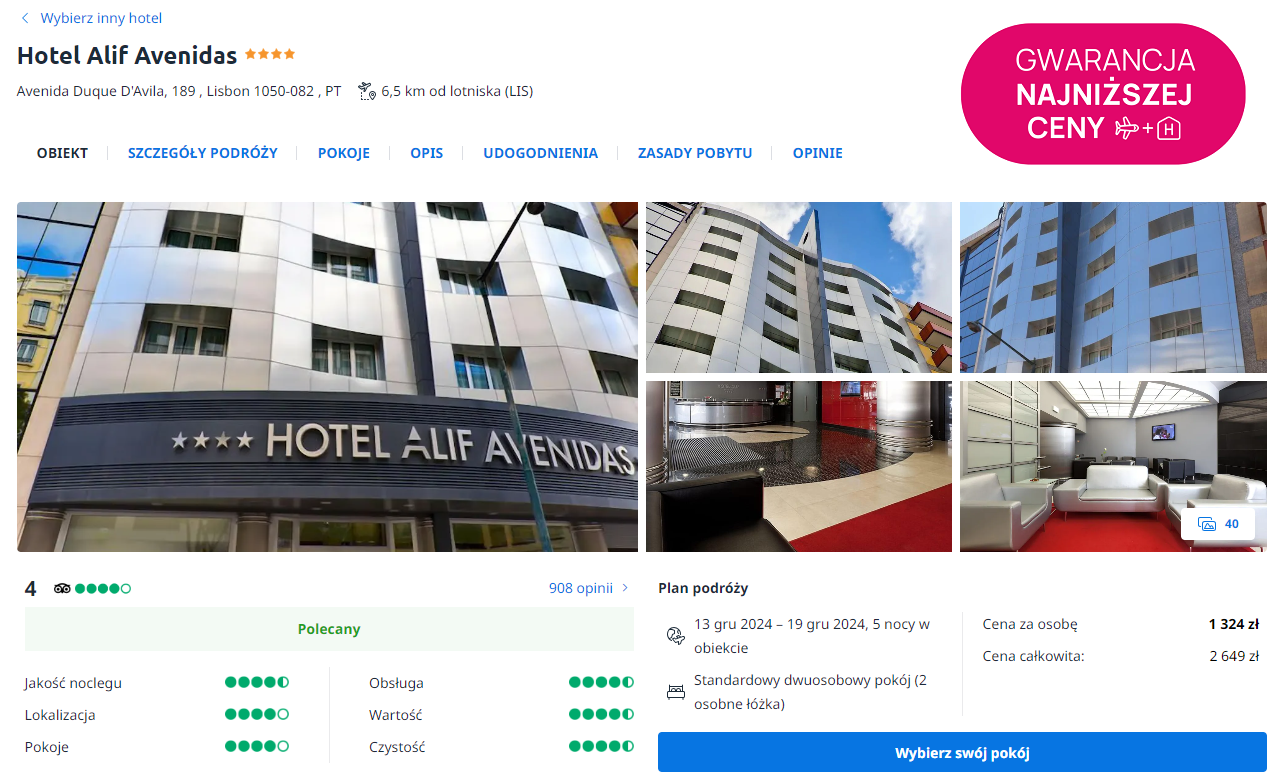
Task: Click the Wybierz swój pokój button
Action: (962, 752)
